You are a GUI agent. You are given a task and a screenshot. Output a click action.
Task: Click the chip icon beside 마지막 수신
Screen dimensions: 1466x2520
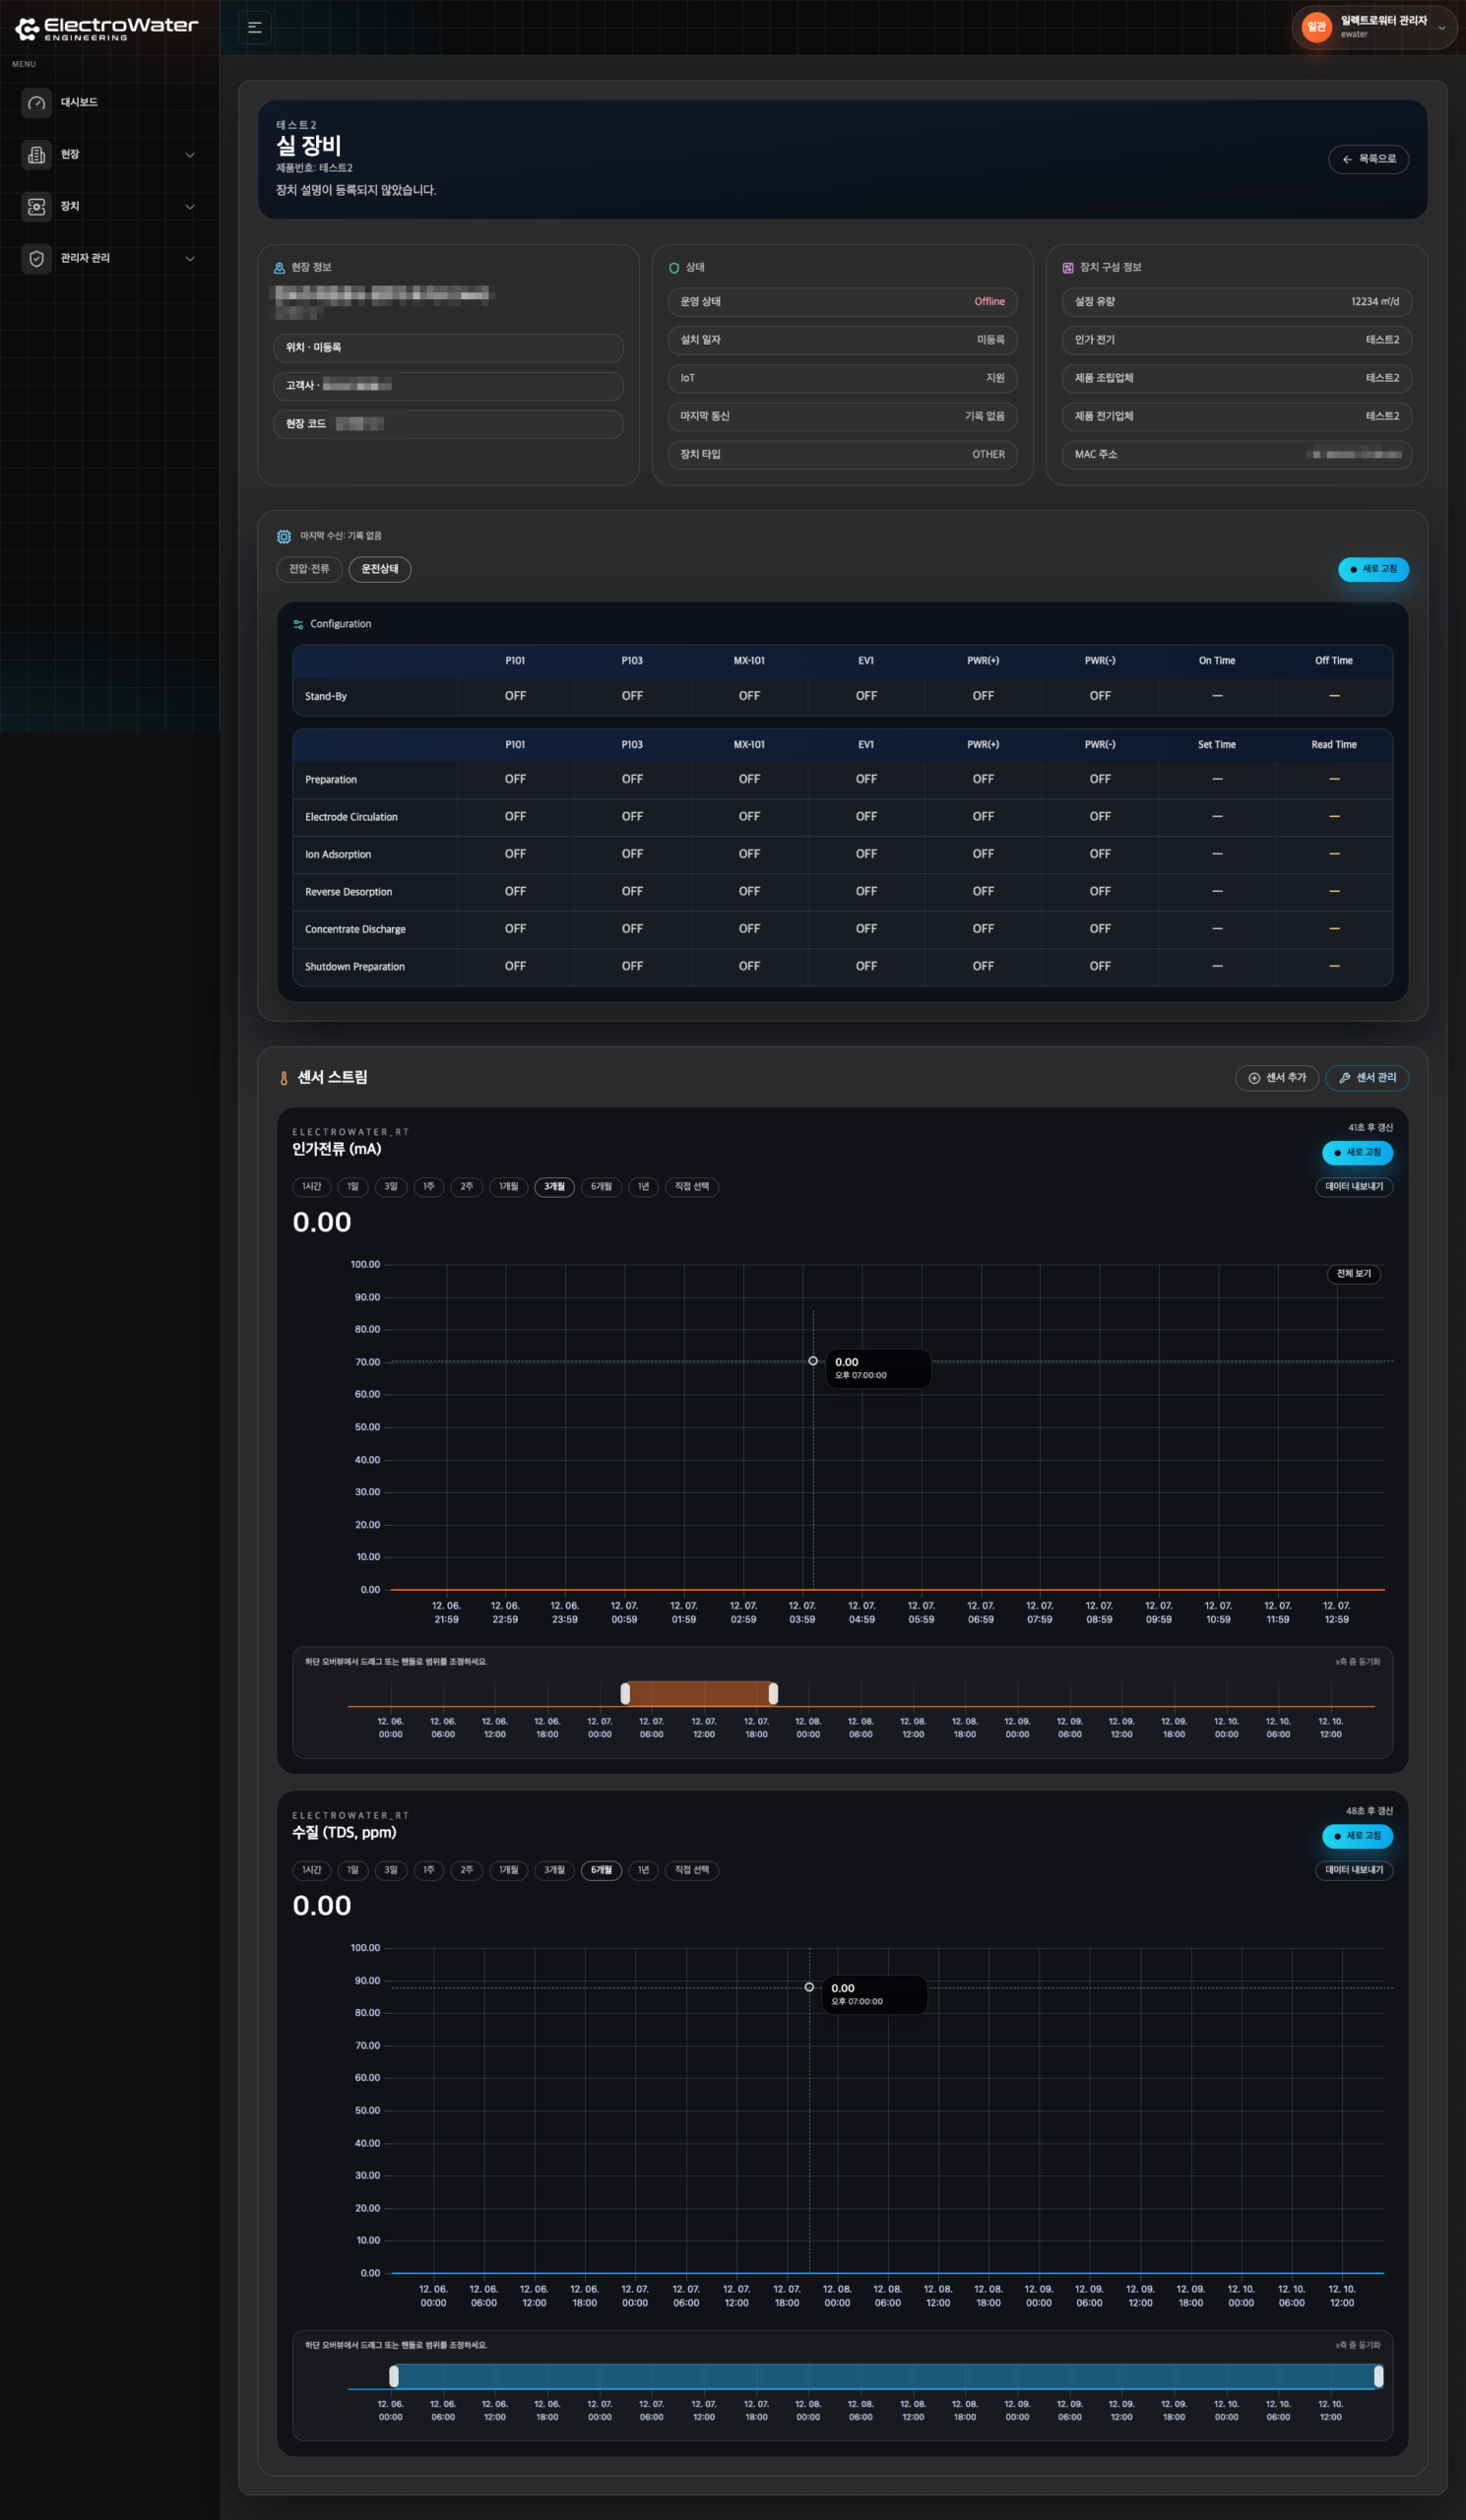coord(284,537)
